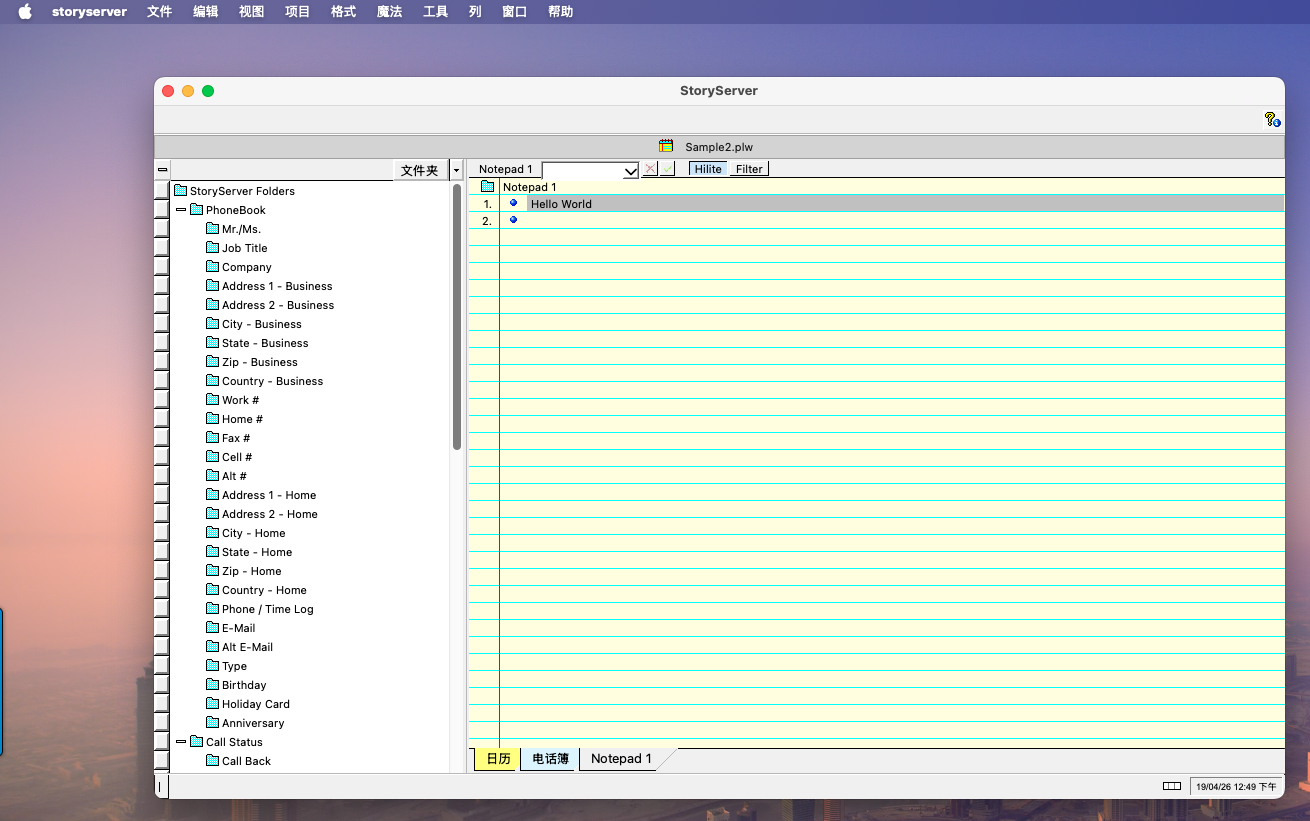Open the combo box next to Notepad 1
This screenshot has height=821, width=1310.
tap(590, 170)
